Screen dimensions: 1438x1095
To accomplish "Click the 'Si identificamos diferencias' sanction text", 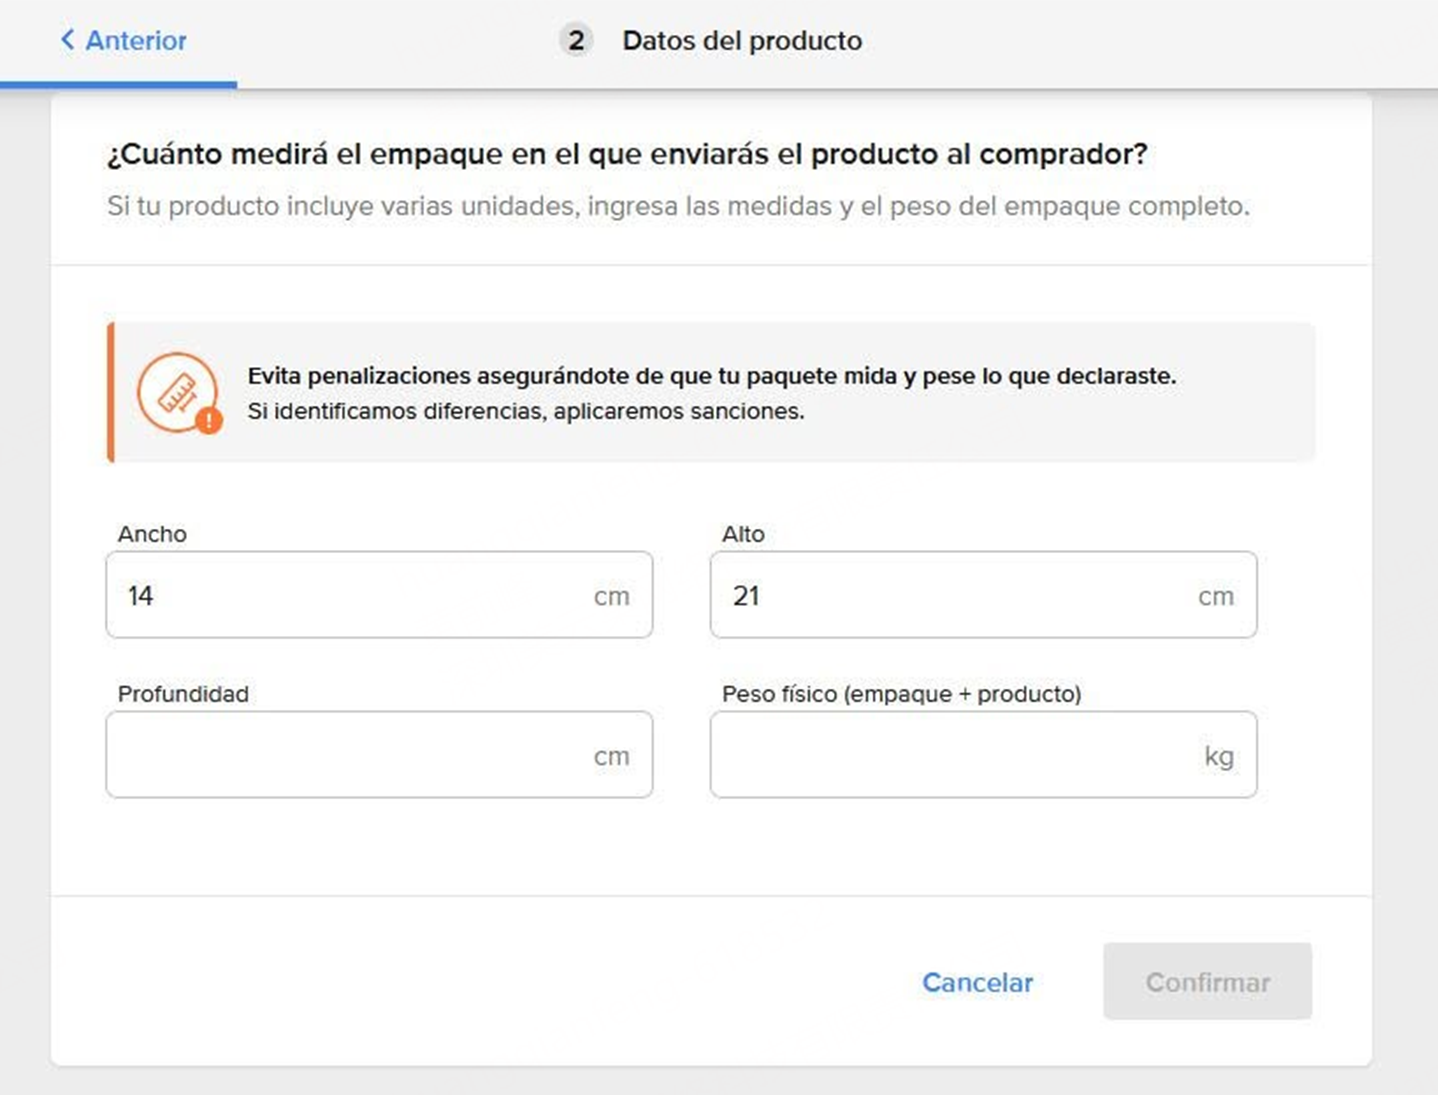I will click(526, 411).
